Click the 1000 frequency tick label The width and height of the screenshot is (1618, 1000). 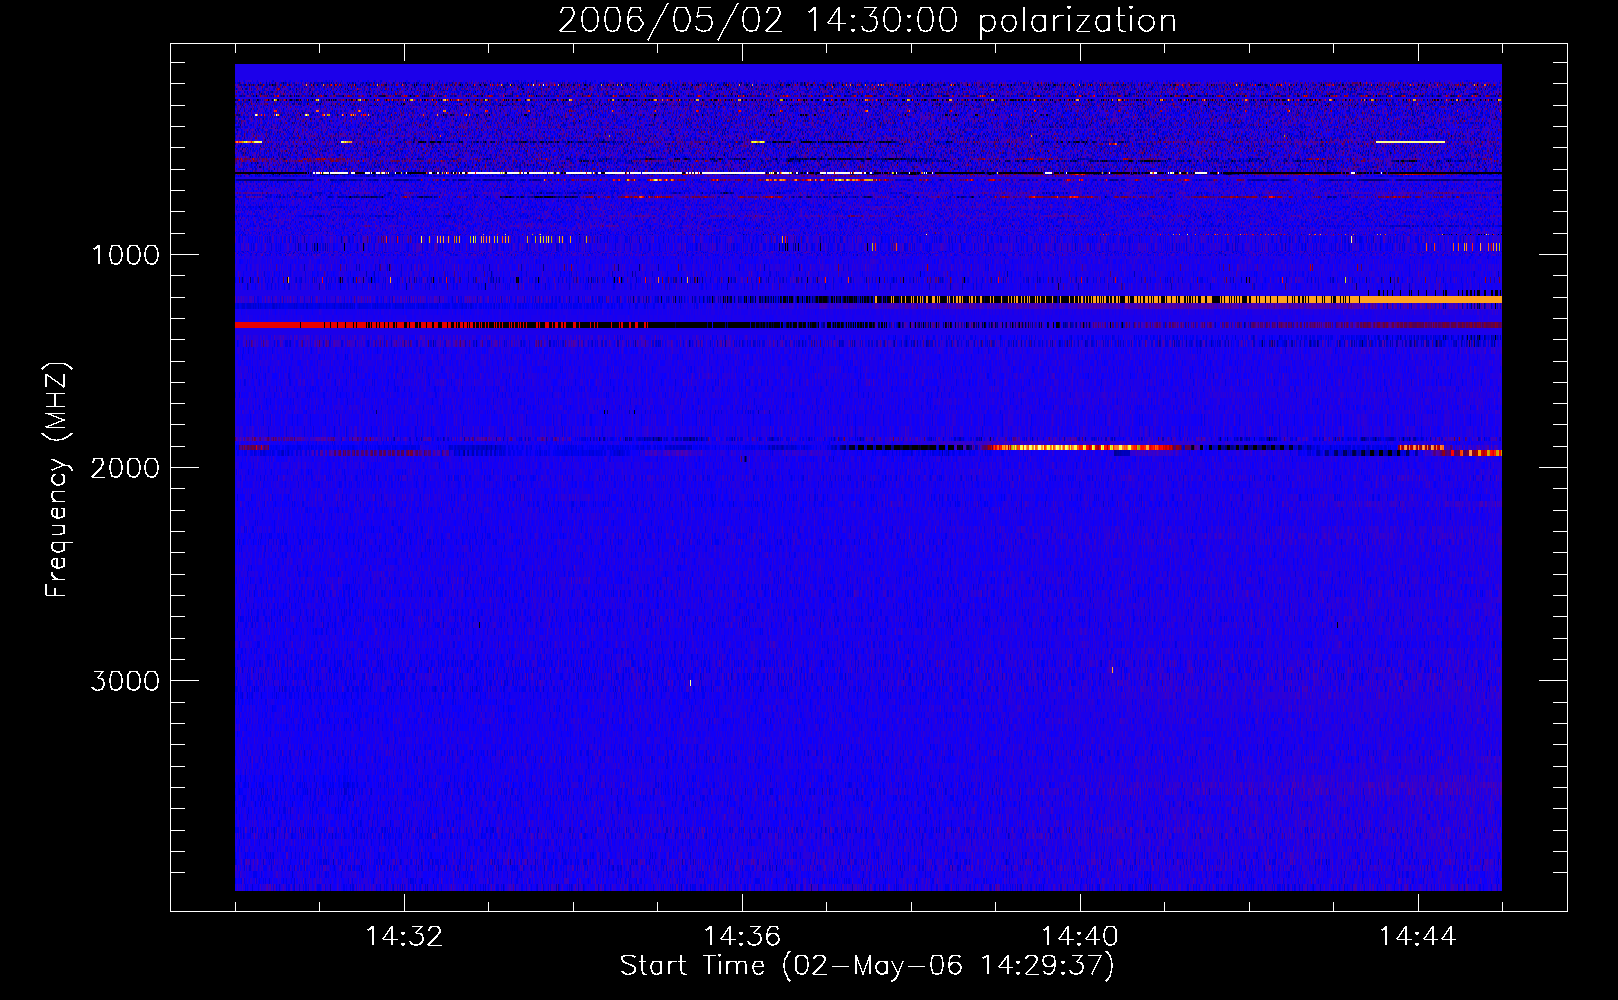[125, 255]
